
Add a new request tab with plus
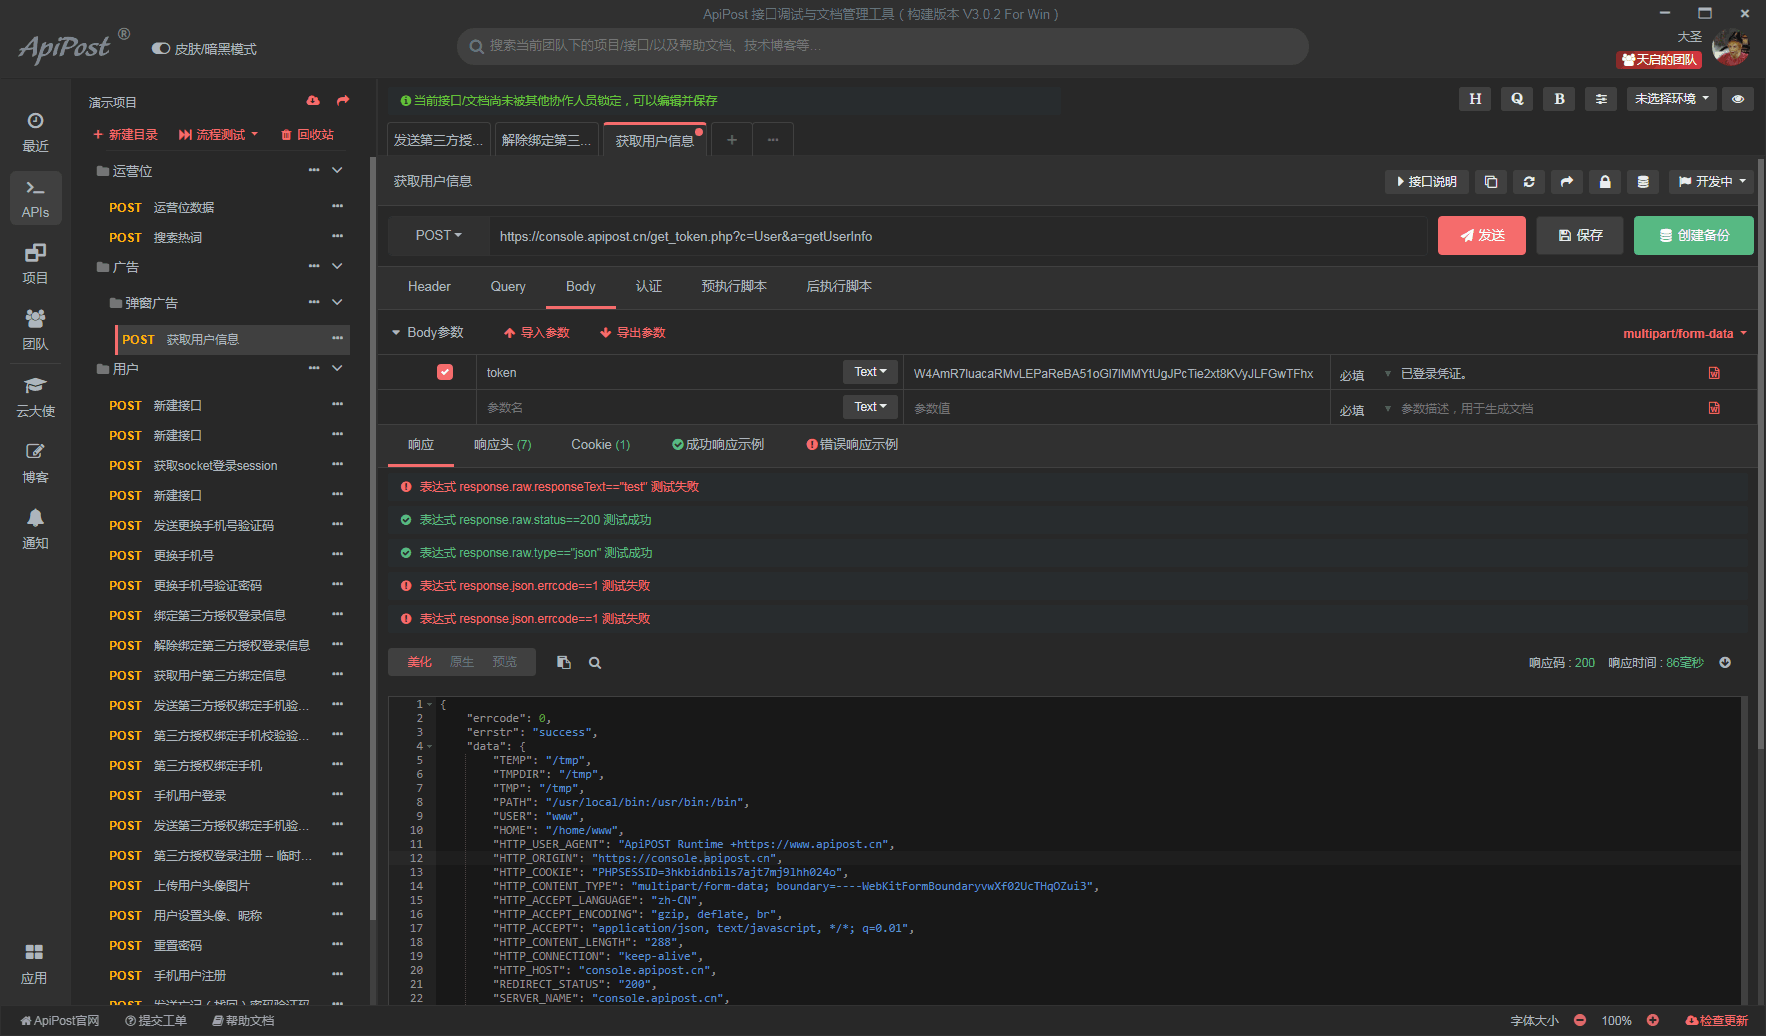click(732, 140)
